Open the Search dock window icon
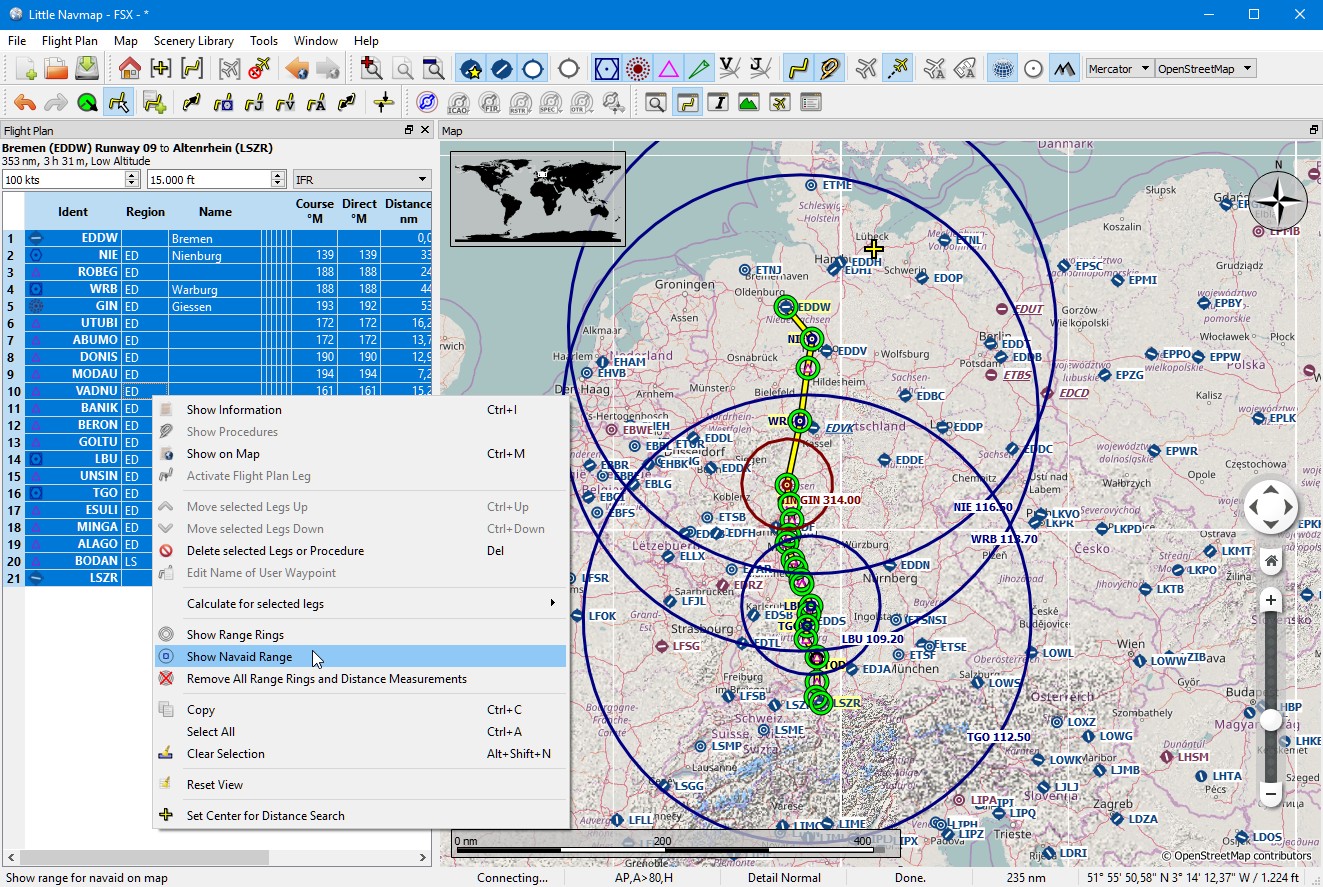Image resolution: width=1323 pixels, height=887 pixels. pyautogui.click(x=655, y=102)
